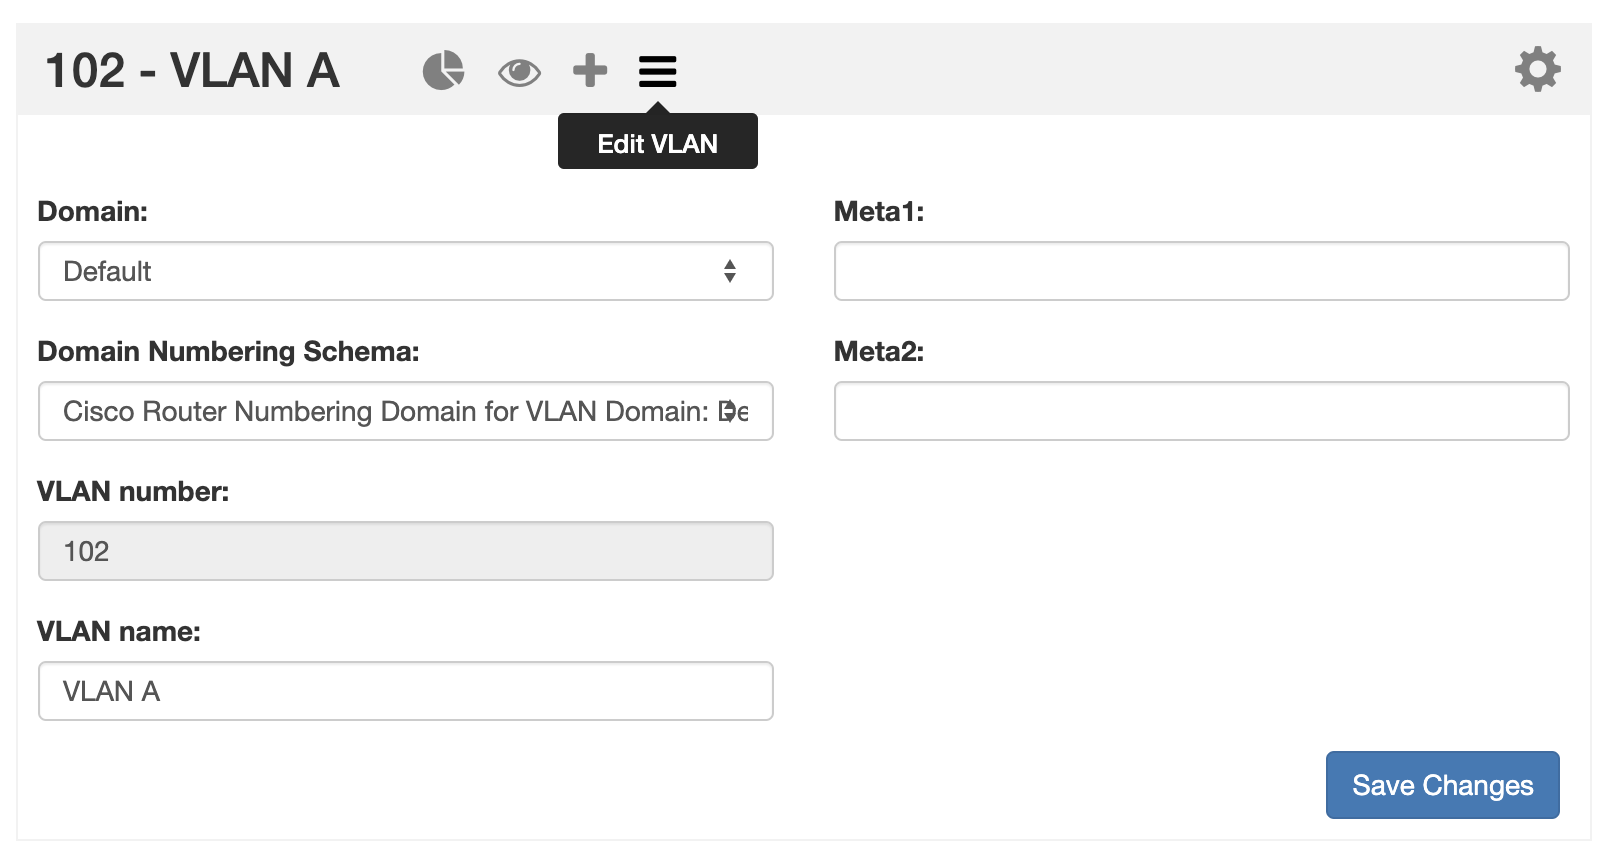Click the Domain Numbering Schema: label
The height and width of the screenshot is (854, 1614).
(x=228, y=352)
